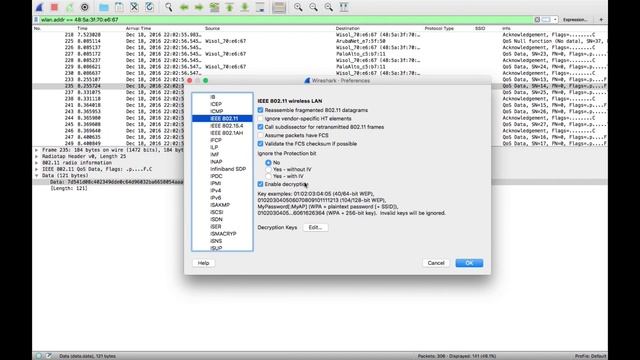Restart the current capture
Viewport: 640px width, 360px height.
[69, 7]
